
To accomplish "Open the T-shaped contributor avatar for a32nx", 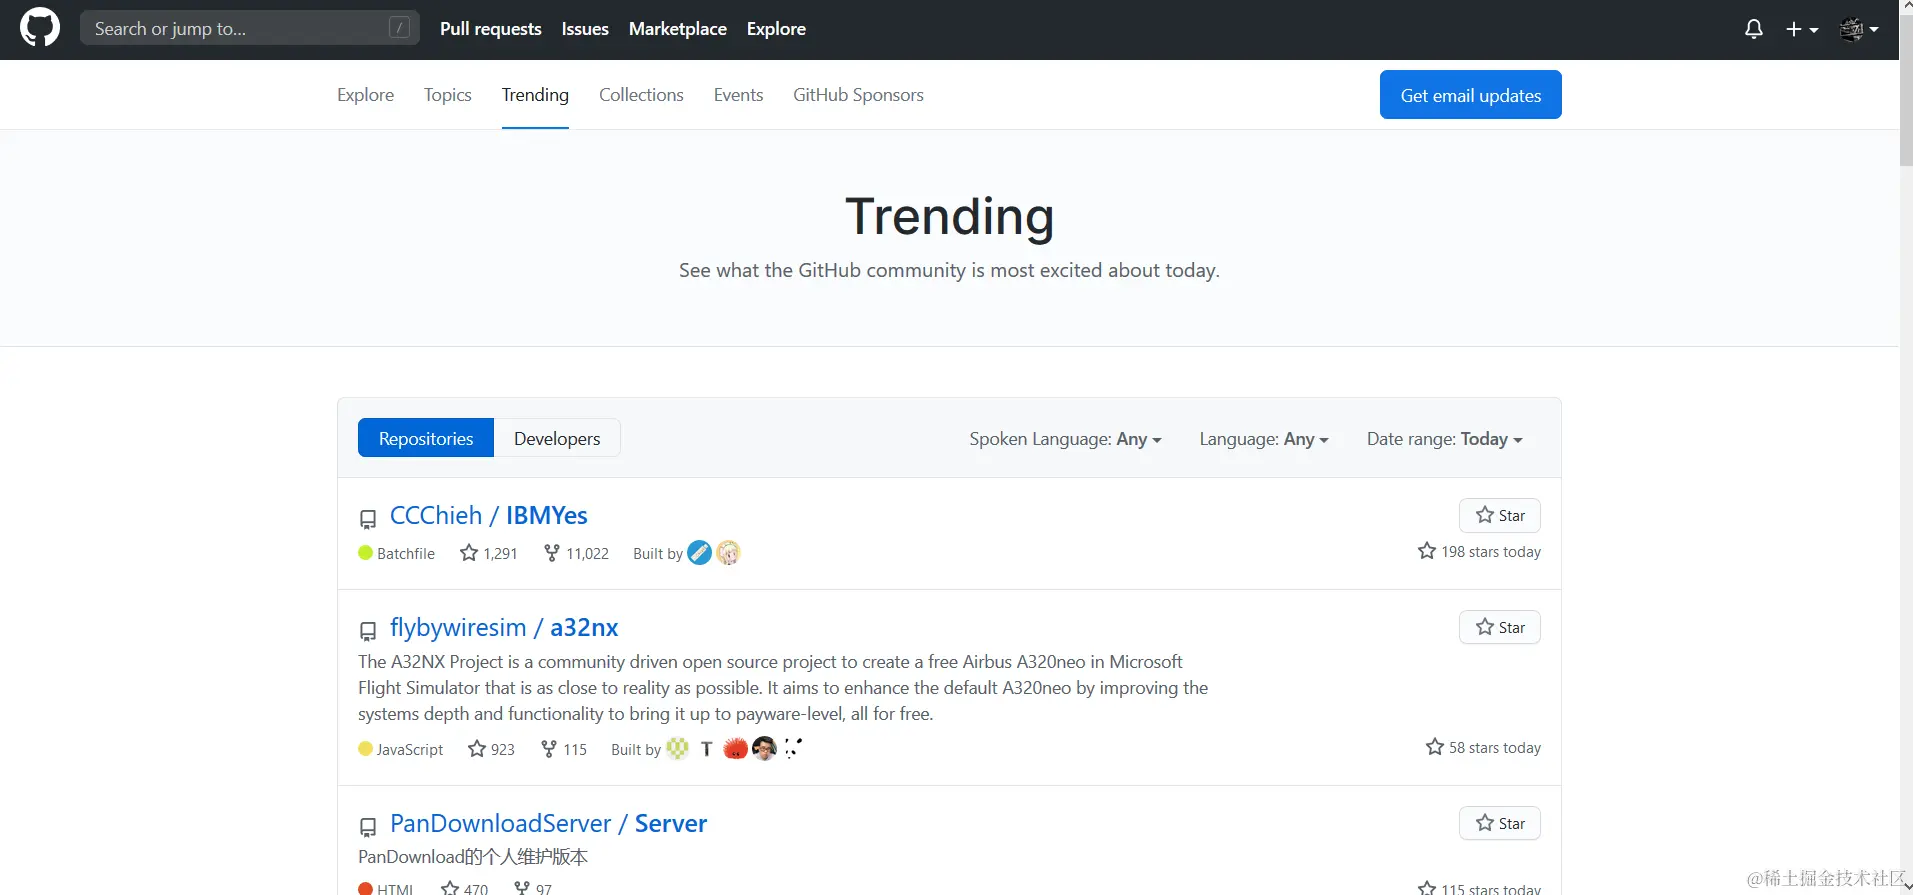I will 706,748.
